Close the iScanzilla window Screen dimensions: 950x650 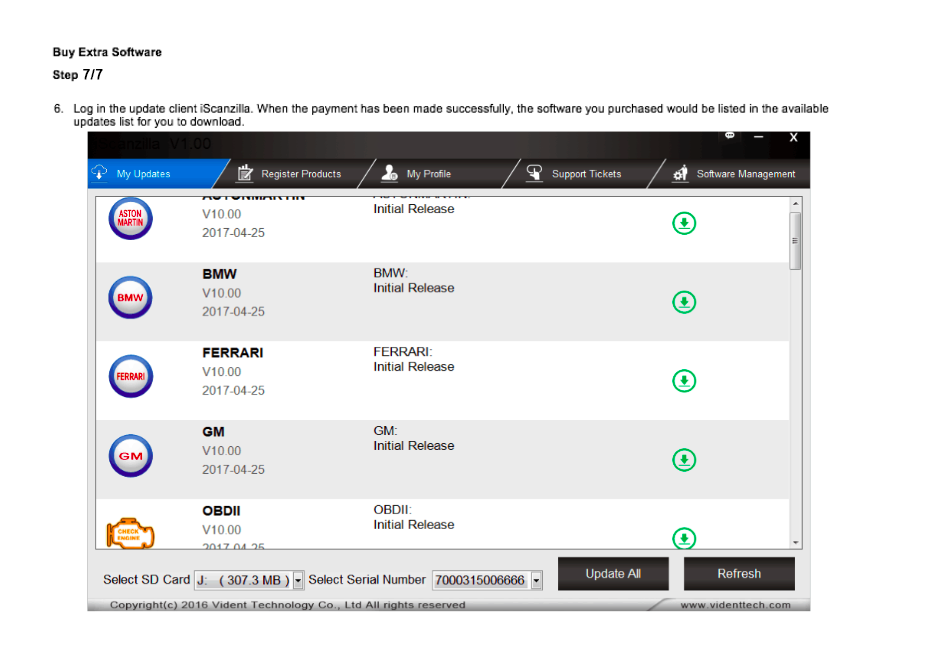tap(793, 138)
